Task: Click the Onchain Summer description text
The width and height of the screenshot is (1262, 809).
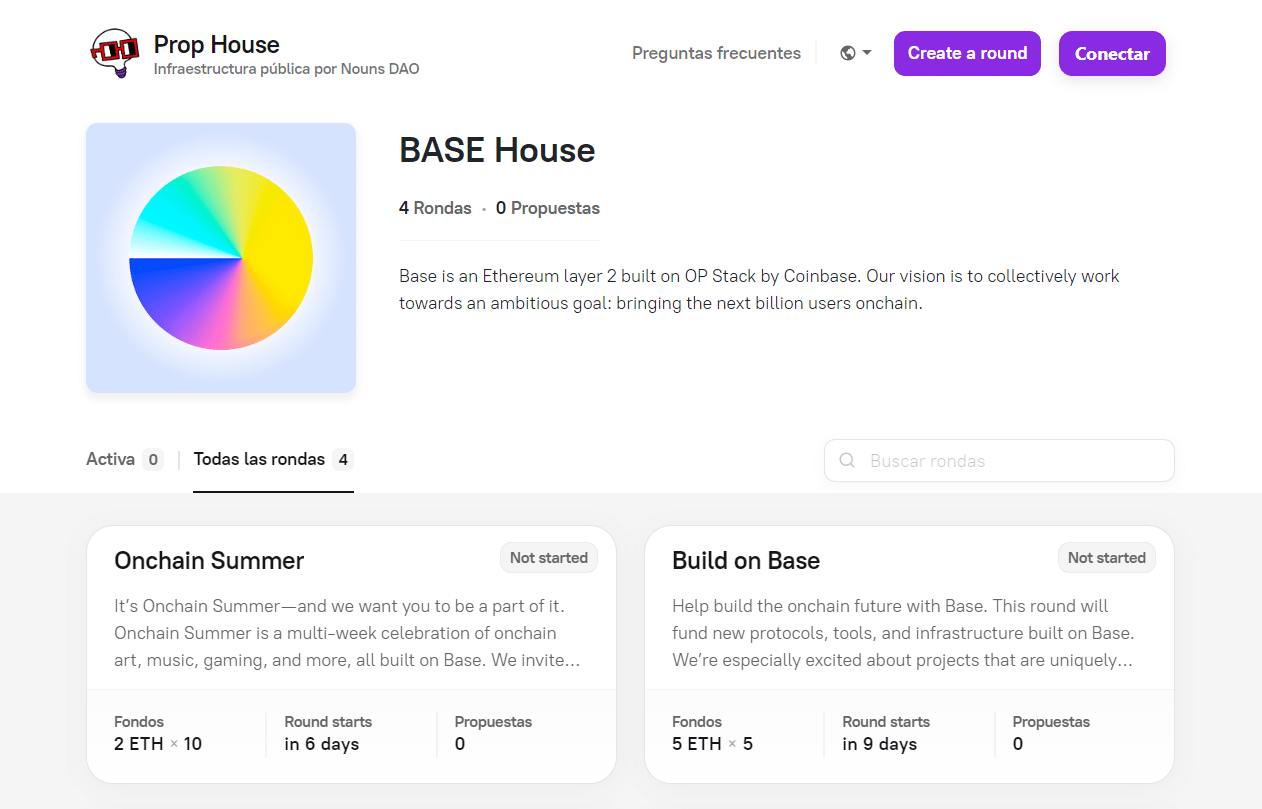Action: [349, 633]
